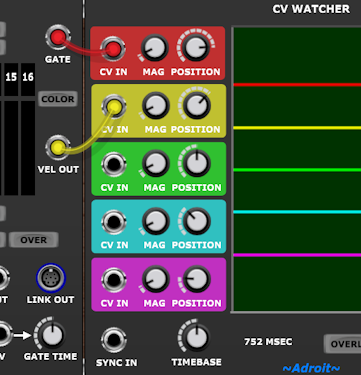Click the cyan channel CV IN jack

114,222
